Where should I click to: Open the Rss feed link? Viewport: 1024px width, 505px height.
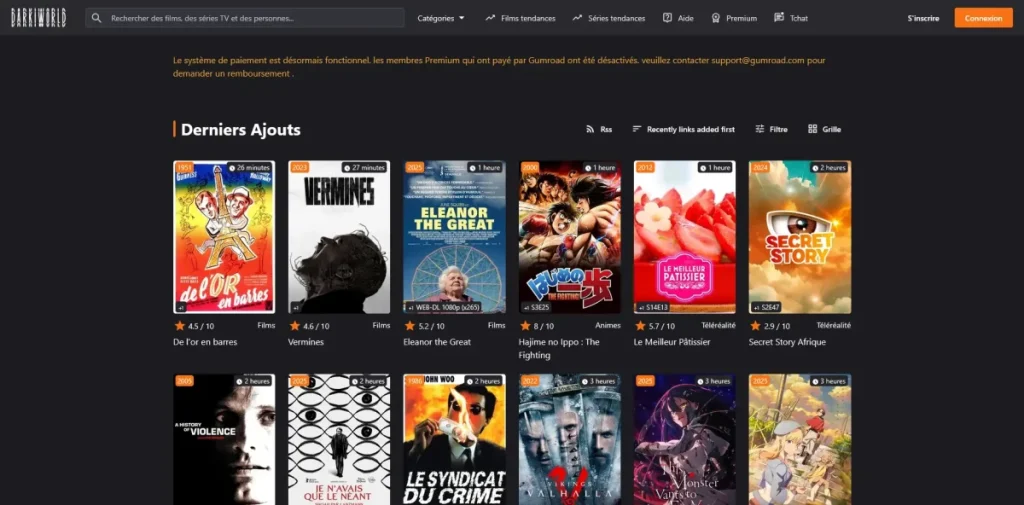point(599,129)
